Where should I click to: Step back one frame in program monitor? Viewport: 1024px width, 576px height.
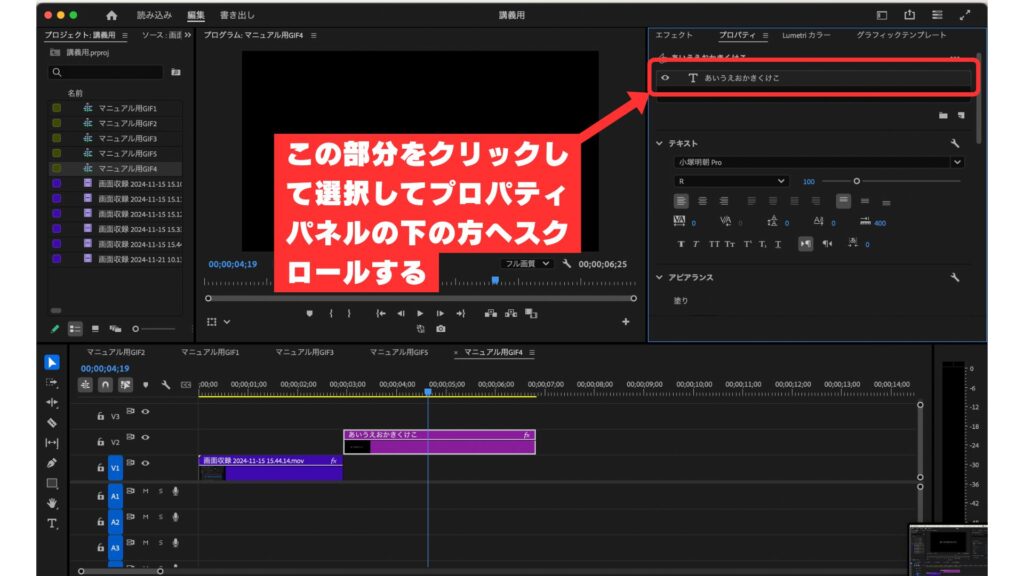(x=400, y=313)
